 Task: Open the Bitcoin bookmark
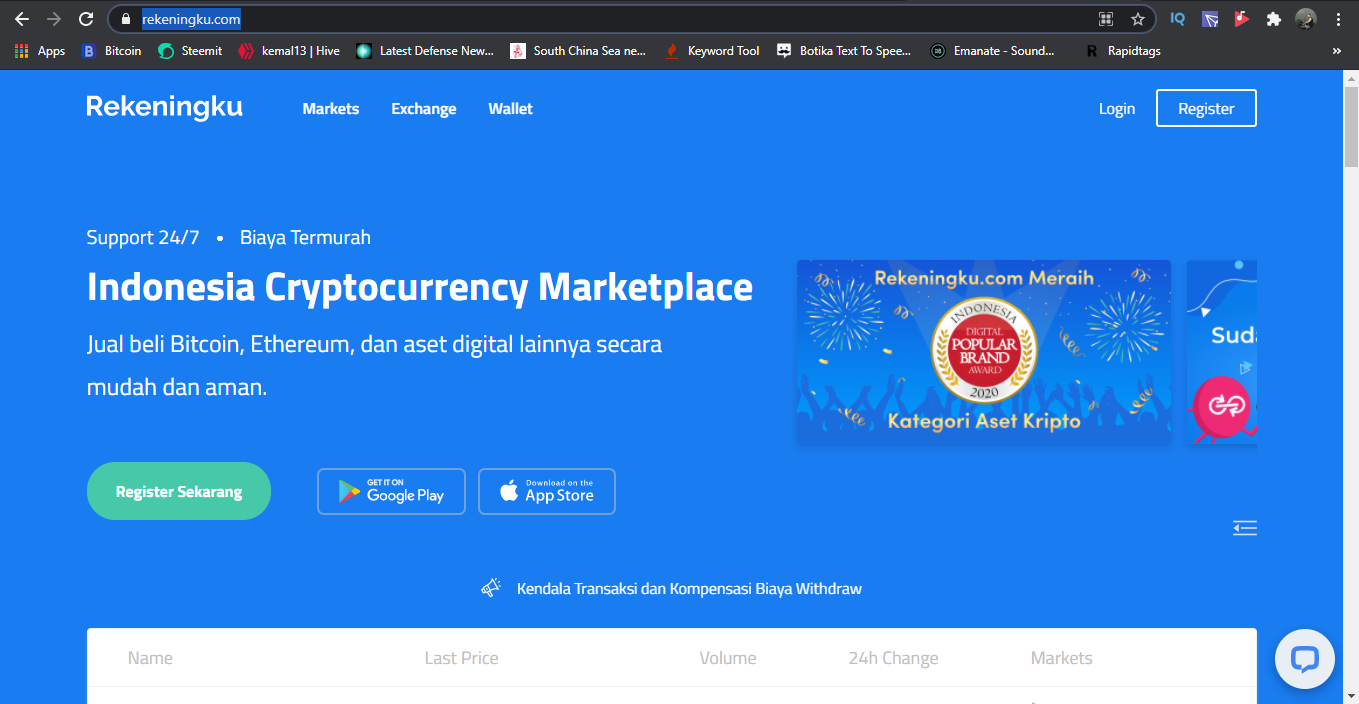[111, 51]
